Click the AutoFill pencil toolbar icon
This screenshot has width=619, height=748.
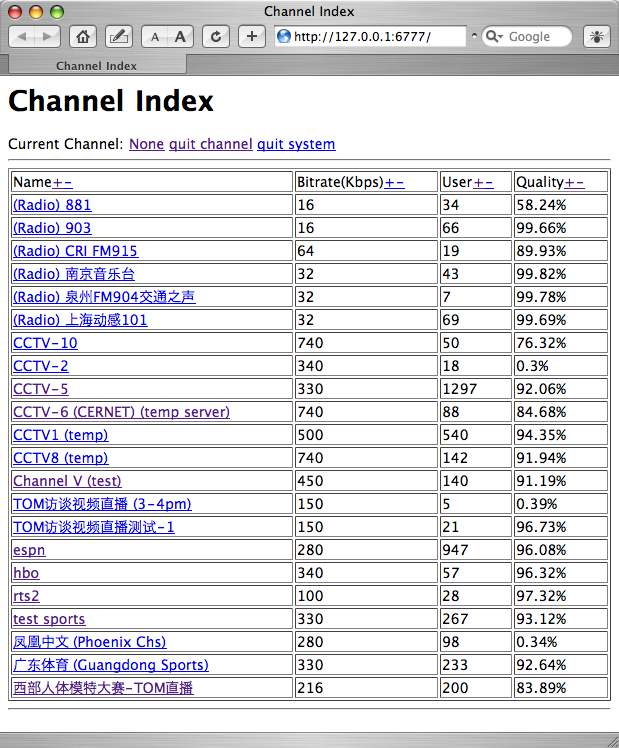[119, 36]
